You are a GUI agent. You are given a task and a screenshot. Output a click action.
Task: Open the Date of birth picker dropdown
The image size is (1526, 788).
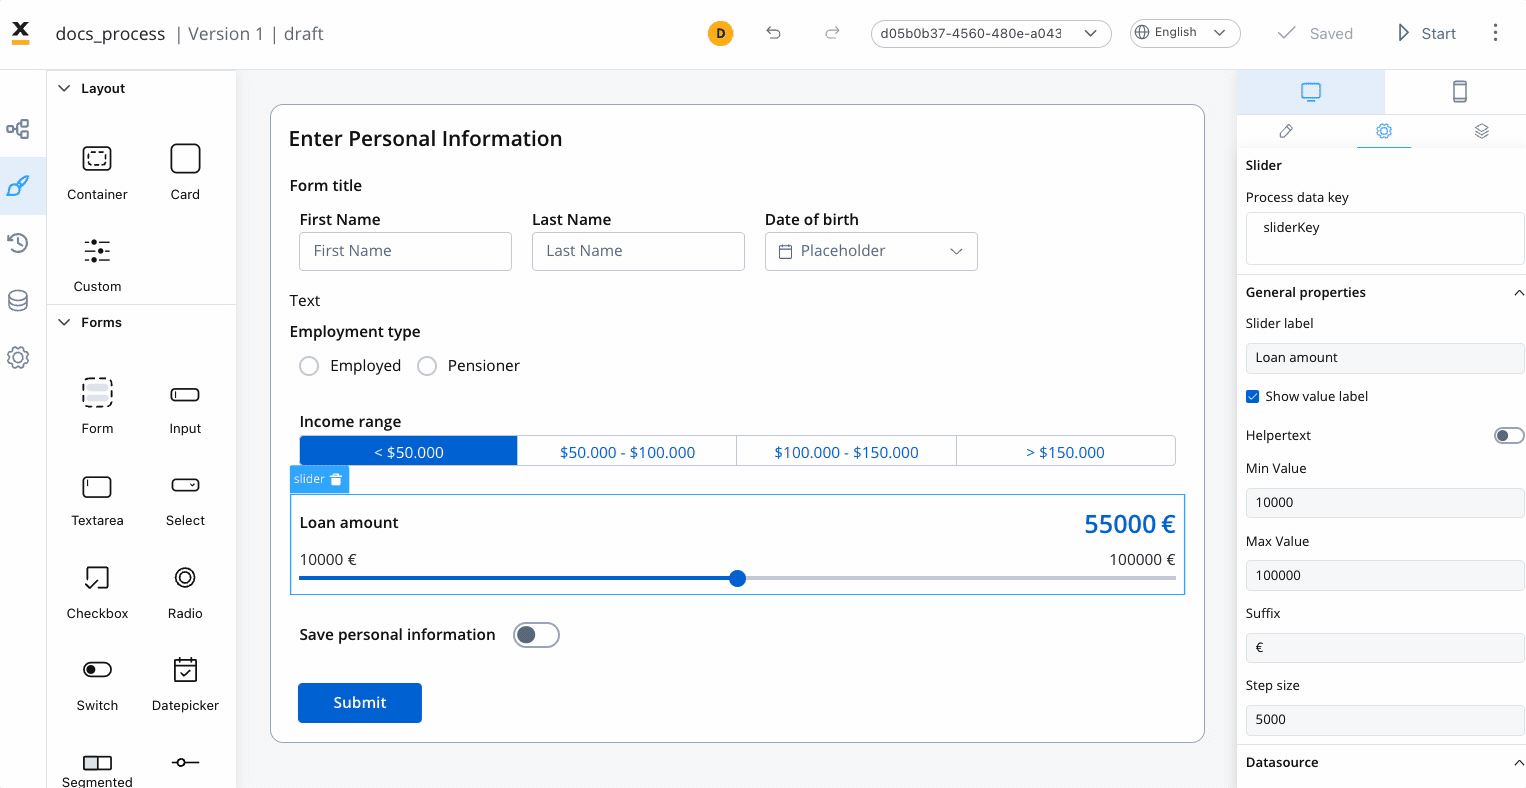point(871,252)
